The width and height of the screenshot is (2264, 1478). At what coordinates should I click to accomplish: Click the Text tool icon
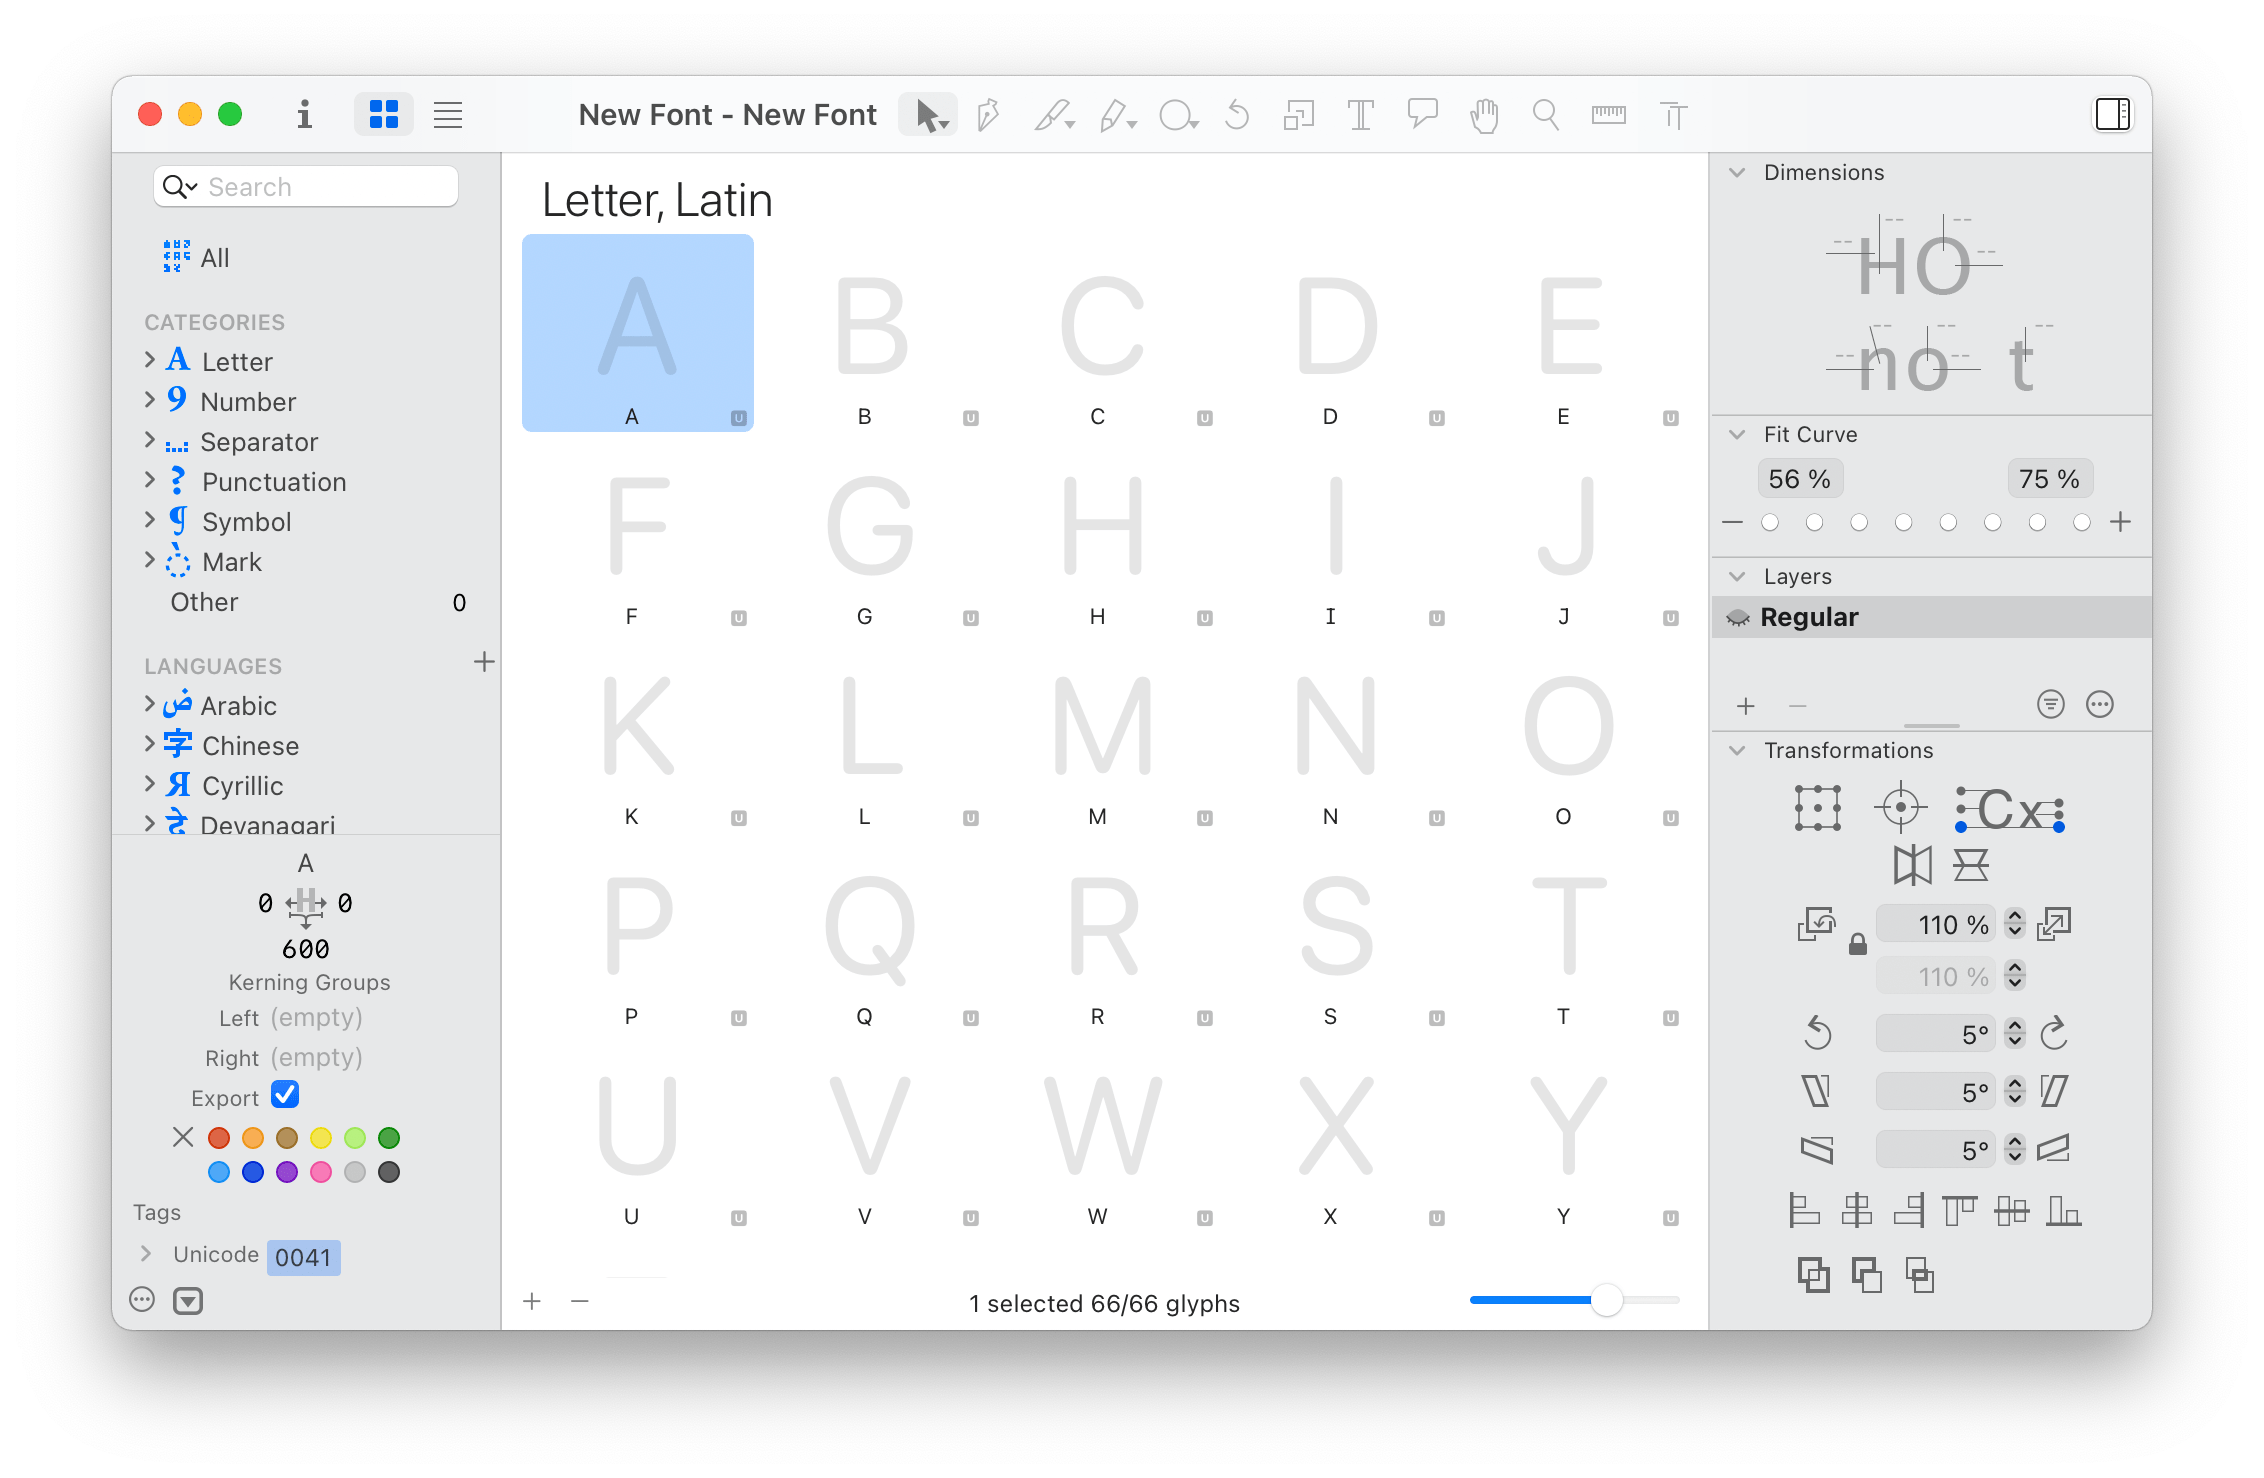pyautogui.click(x=1360, y=115)
